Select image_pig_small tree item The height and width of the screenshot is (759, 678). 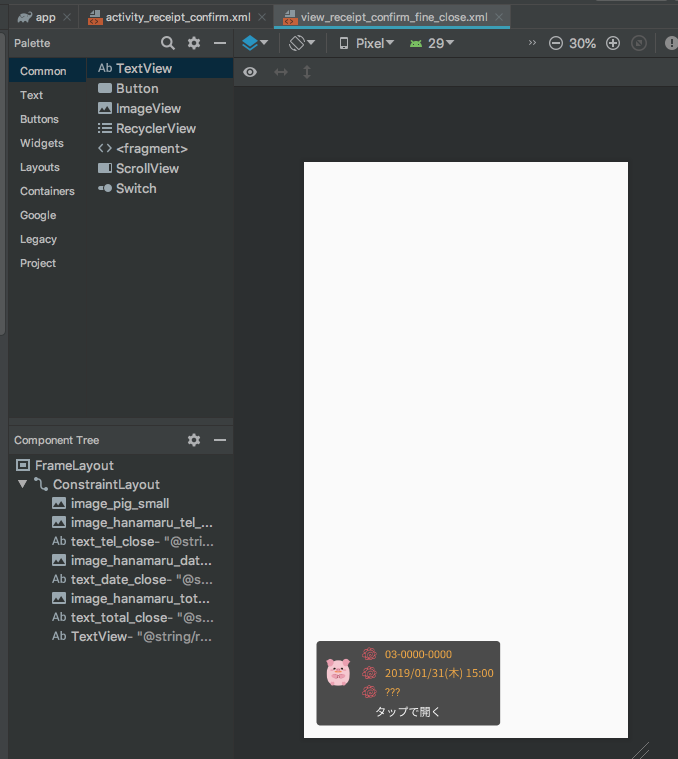click(111, 503)
